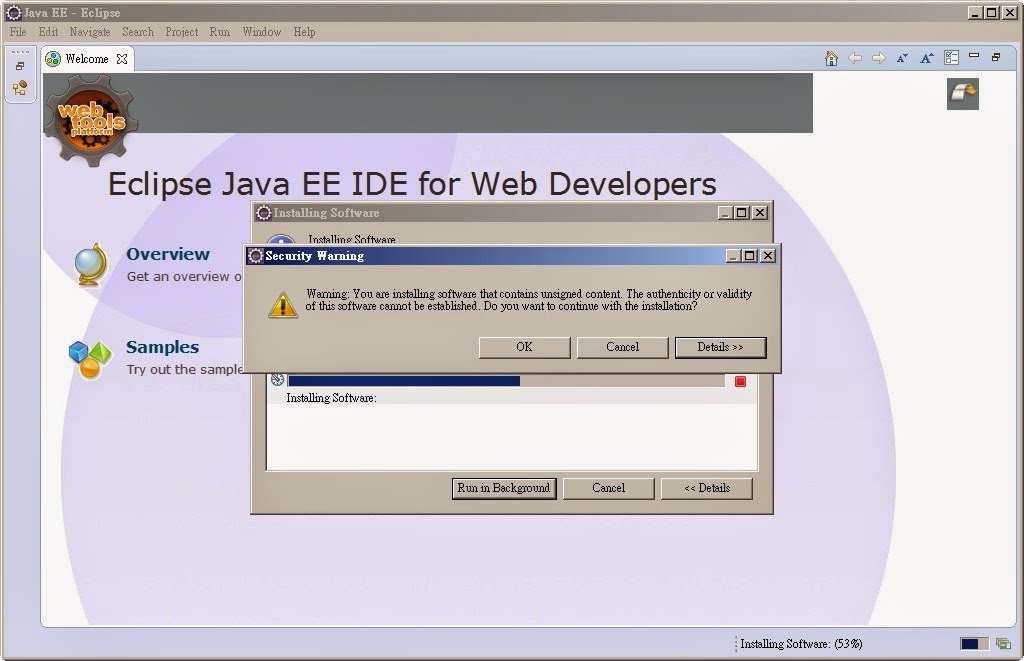Click 'Eclipse Java EE IDE for Web Developers' heading
The height and width of the screenshot is (661, 1024).
pyautogui.click(x=412, y=184)
